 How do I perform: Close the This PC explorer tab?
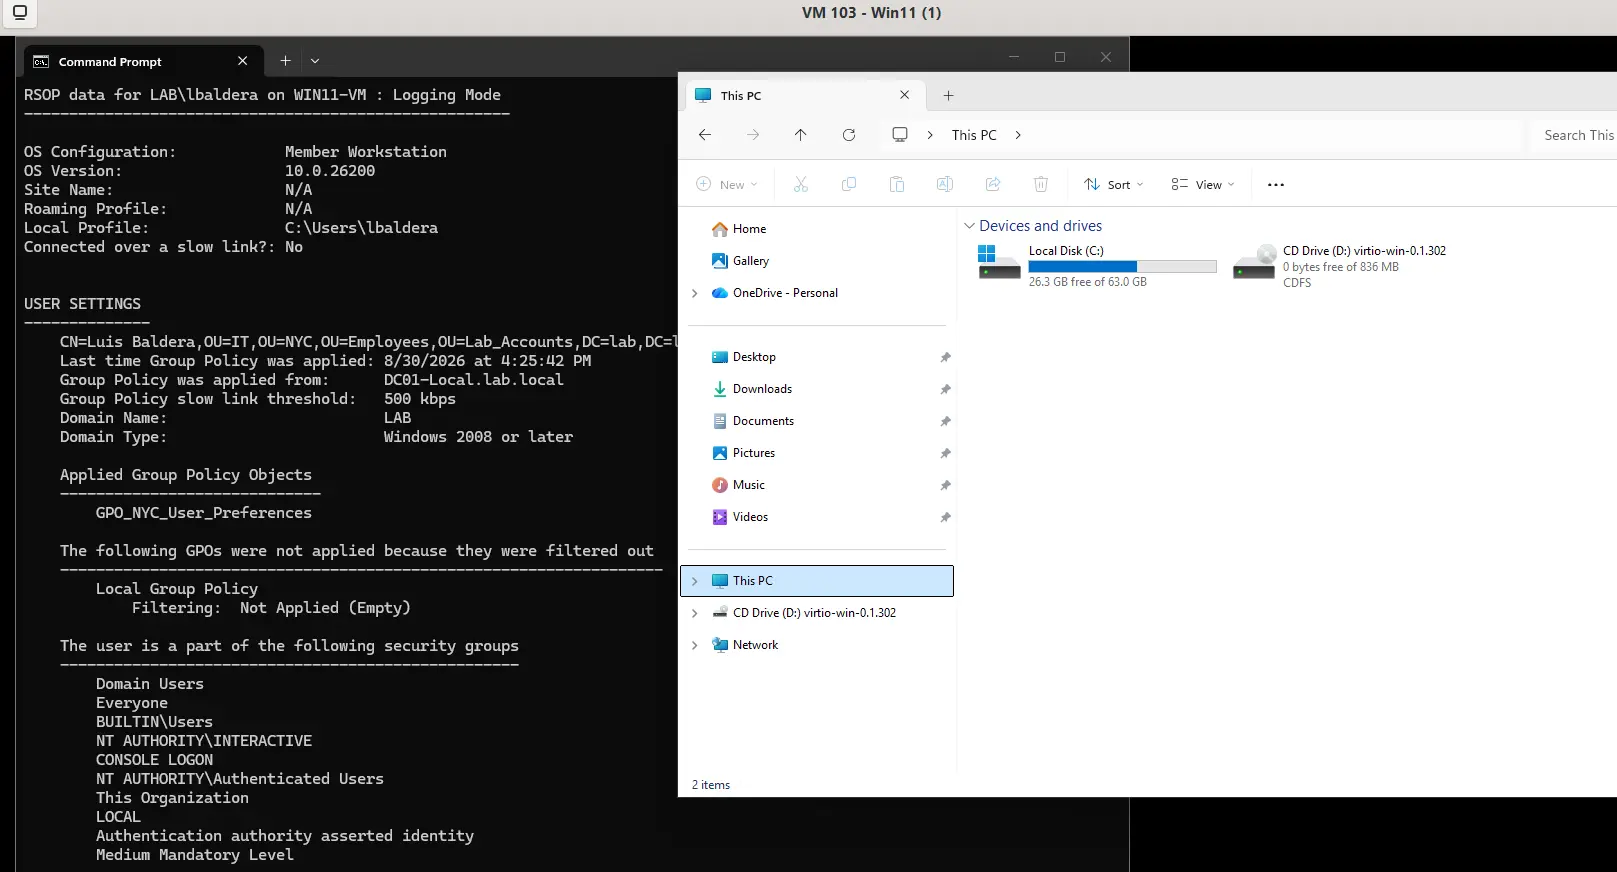pos(905,95)
